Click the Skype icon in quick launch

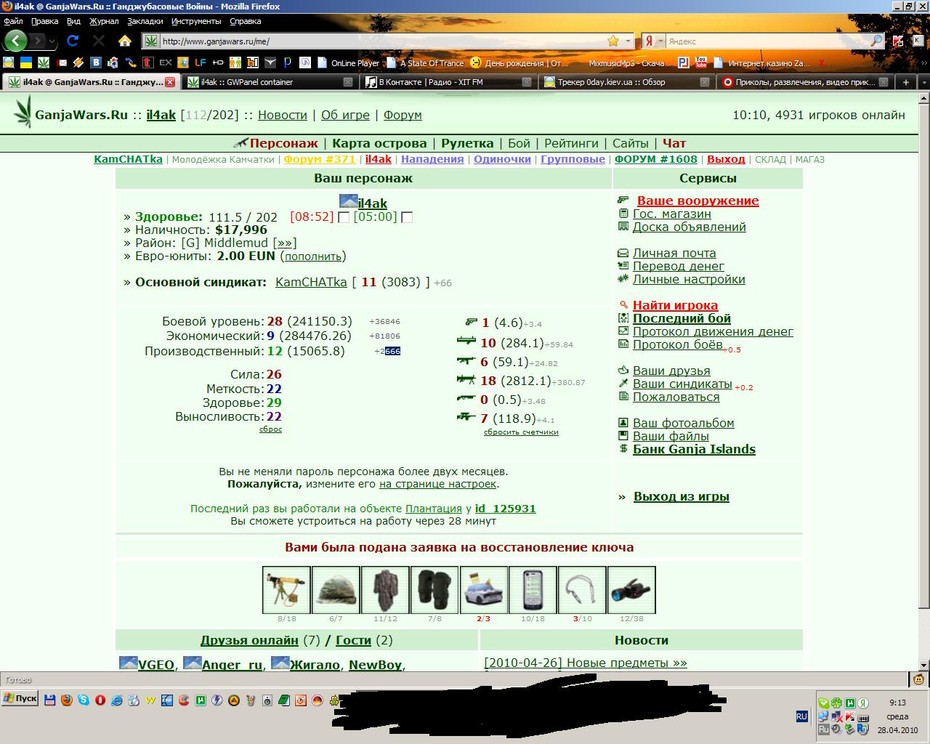coord(83,700)
